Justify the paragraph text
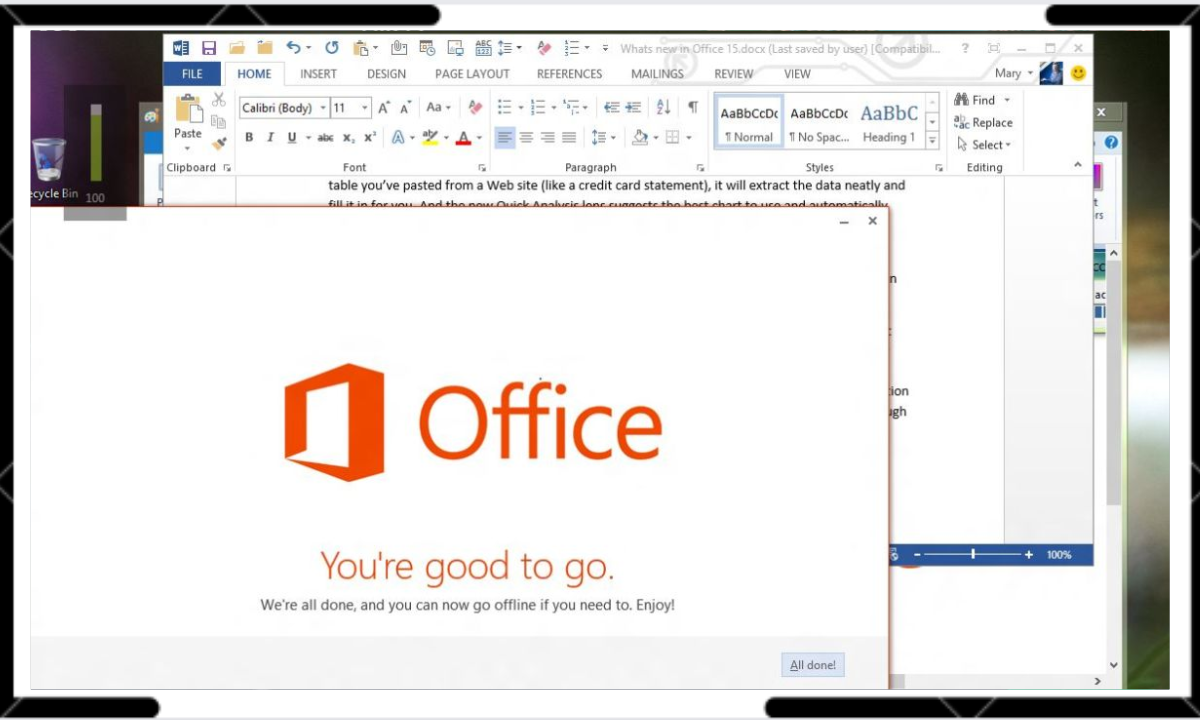The width and height of the screenshot is (1200, 720). (x=569, y=138)
